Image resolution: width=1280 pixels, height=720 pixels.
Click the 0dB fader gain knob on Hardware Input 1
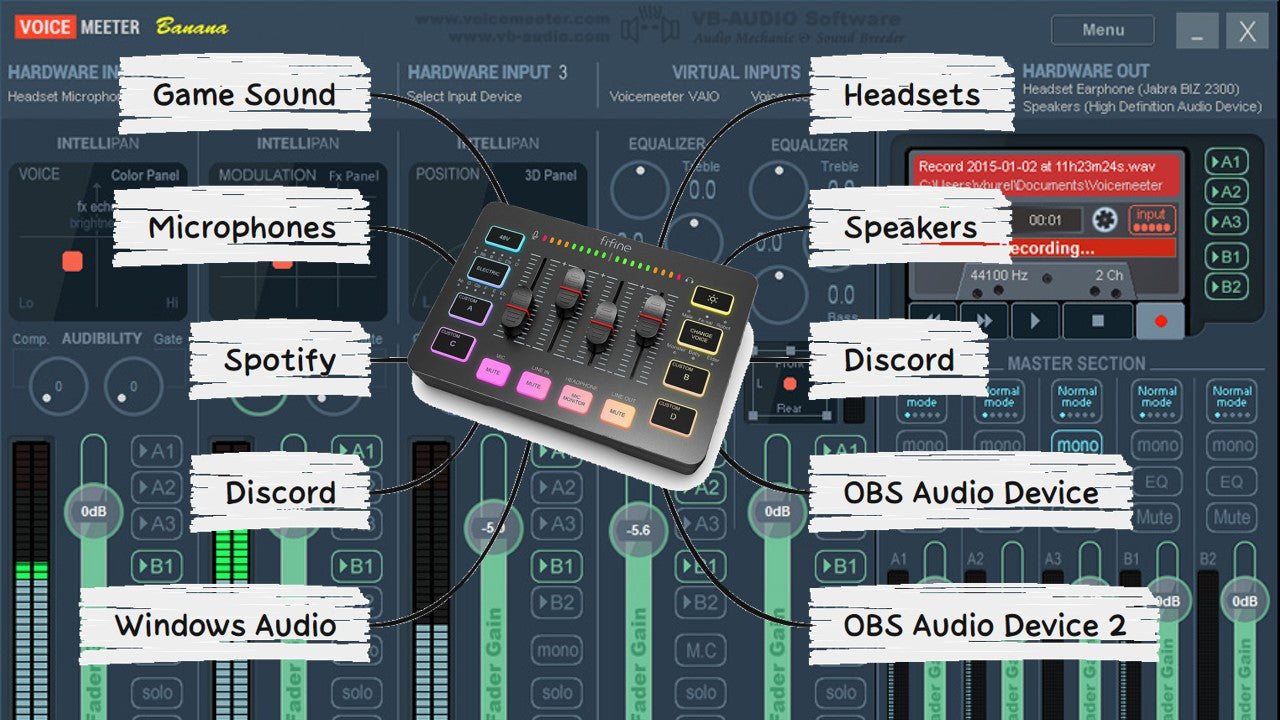(93, 511)
